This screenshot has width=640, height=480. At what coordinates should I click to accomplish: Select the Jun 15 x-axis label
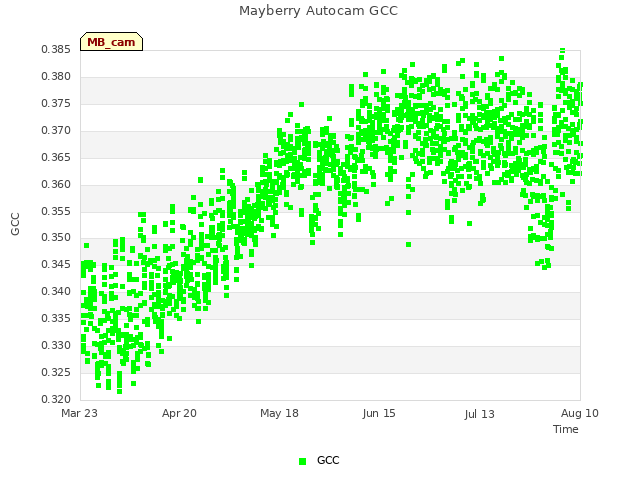click(x=379, y=413)
